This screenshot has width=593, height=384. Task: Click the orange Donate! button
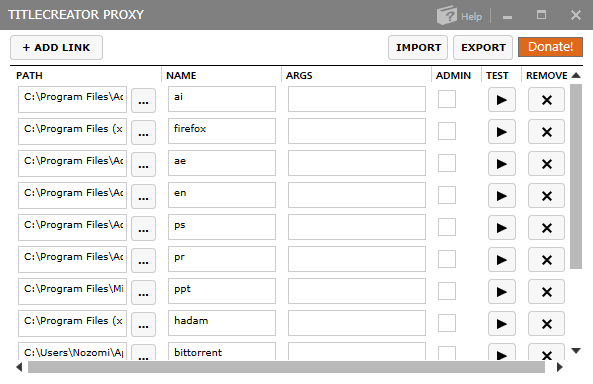550,47
